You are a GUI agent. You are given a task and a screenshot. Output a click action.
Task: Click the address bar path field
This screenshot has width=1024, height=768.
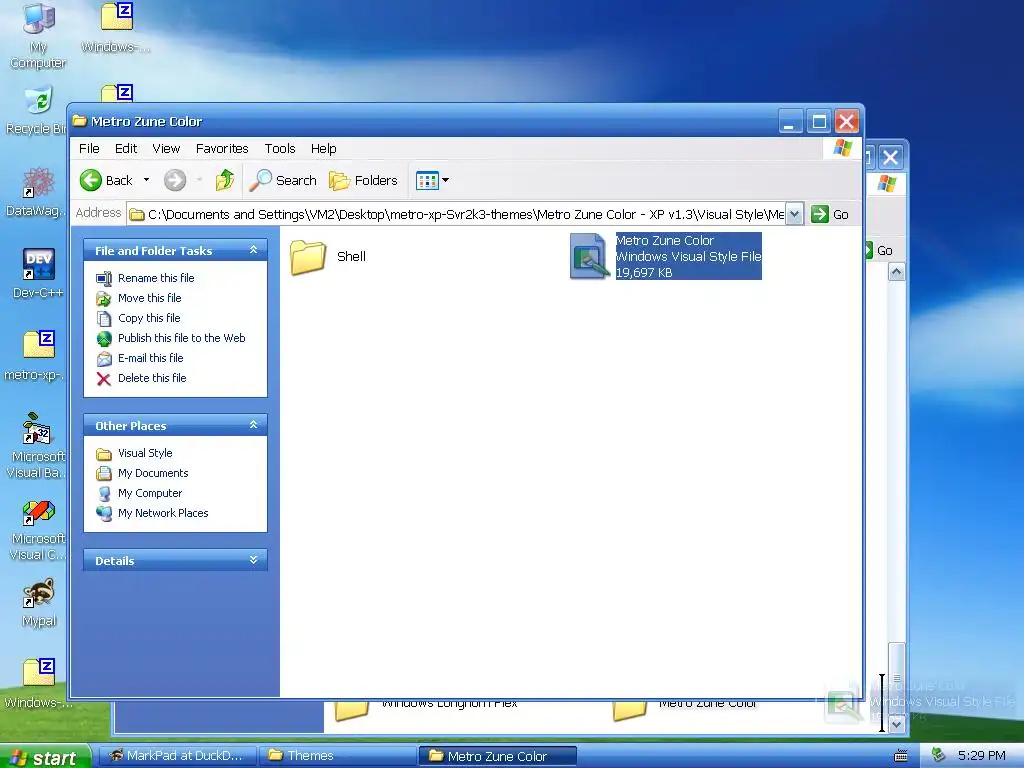point(456,214)
